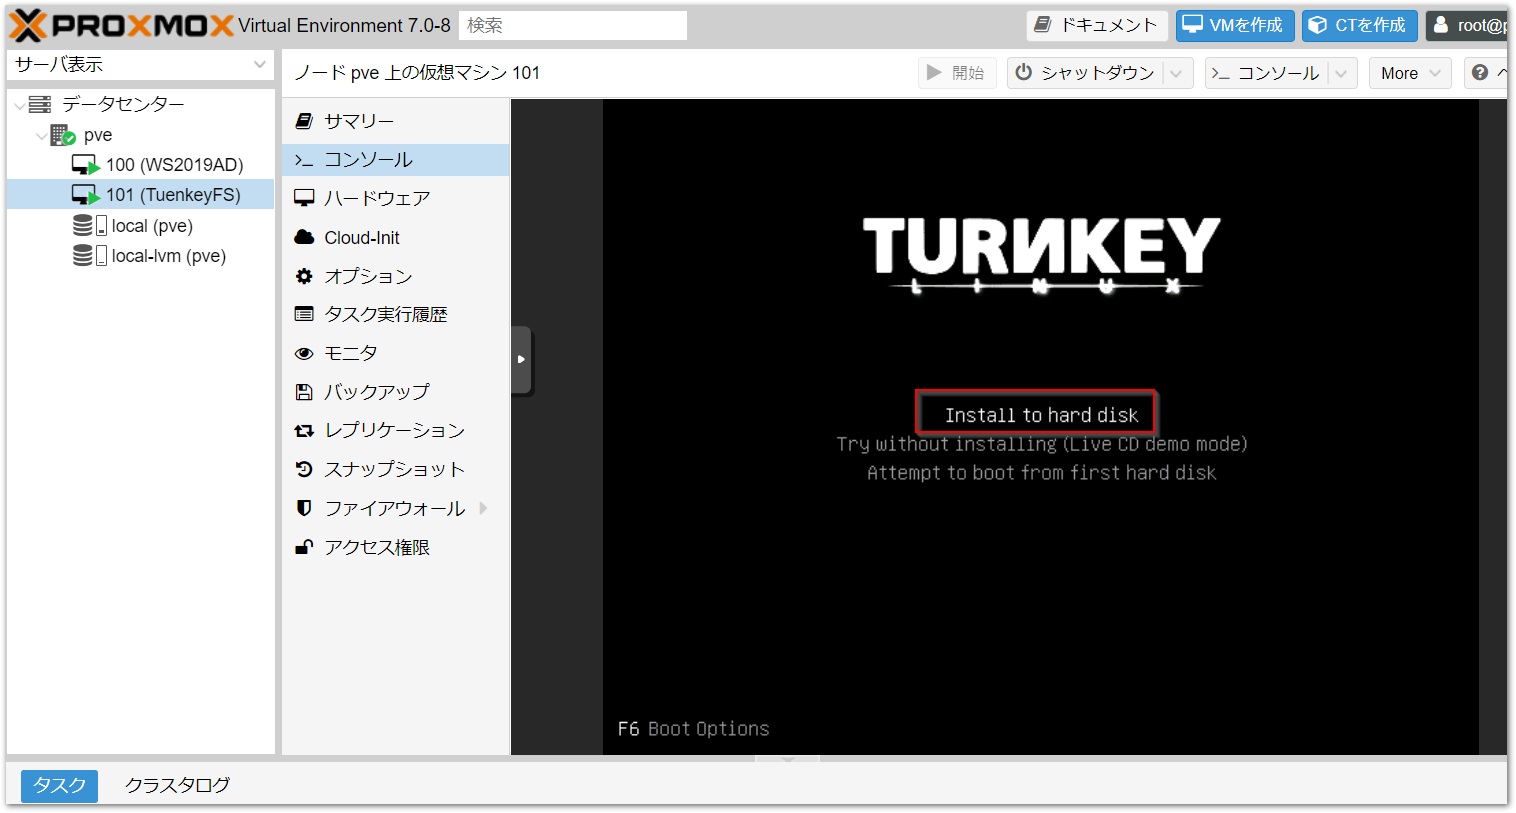Viewport: 1516px width, 813px height.
Task: Open the アクセス権限 permissions tab
Action: (x=396, y=547)
